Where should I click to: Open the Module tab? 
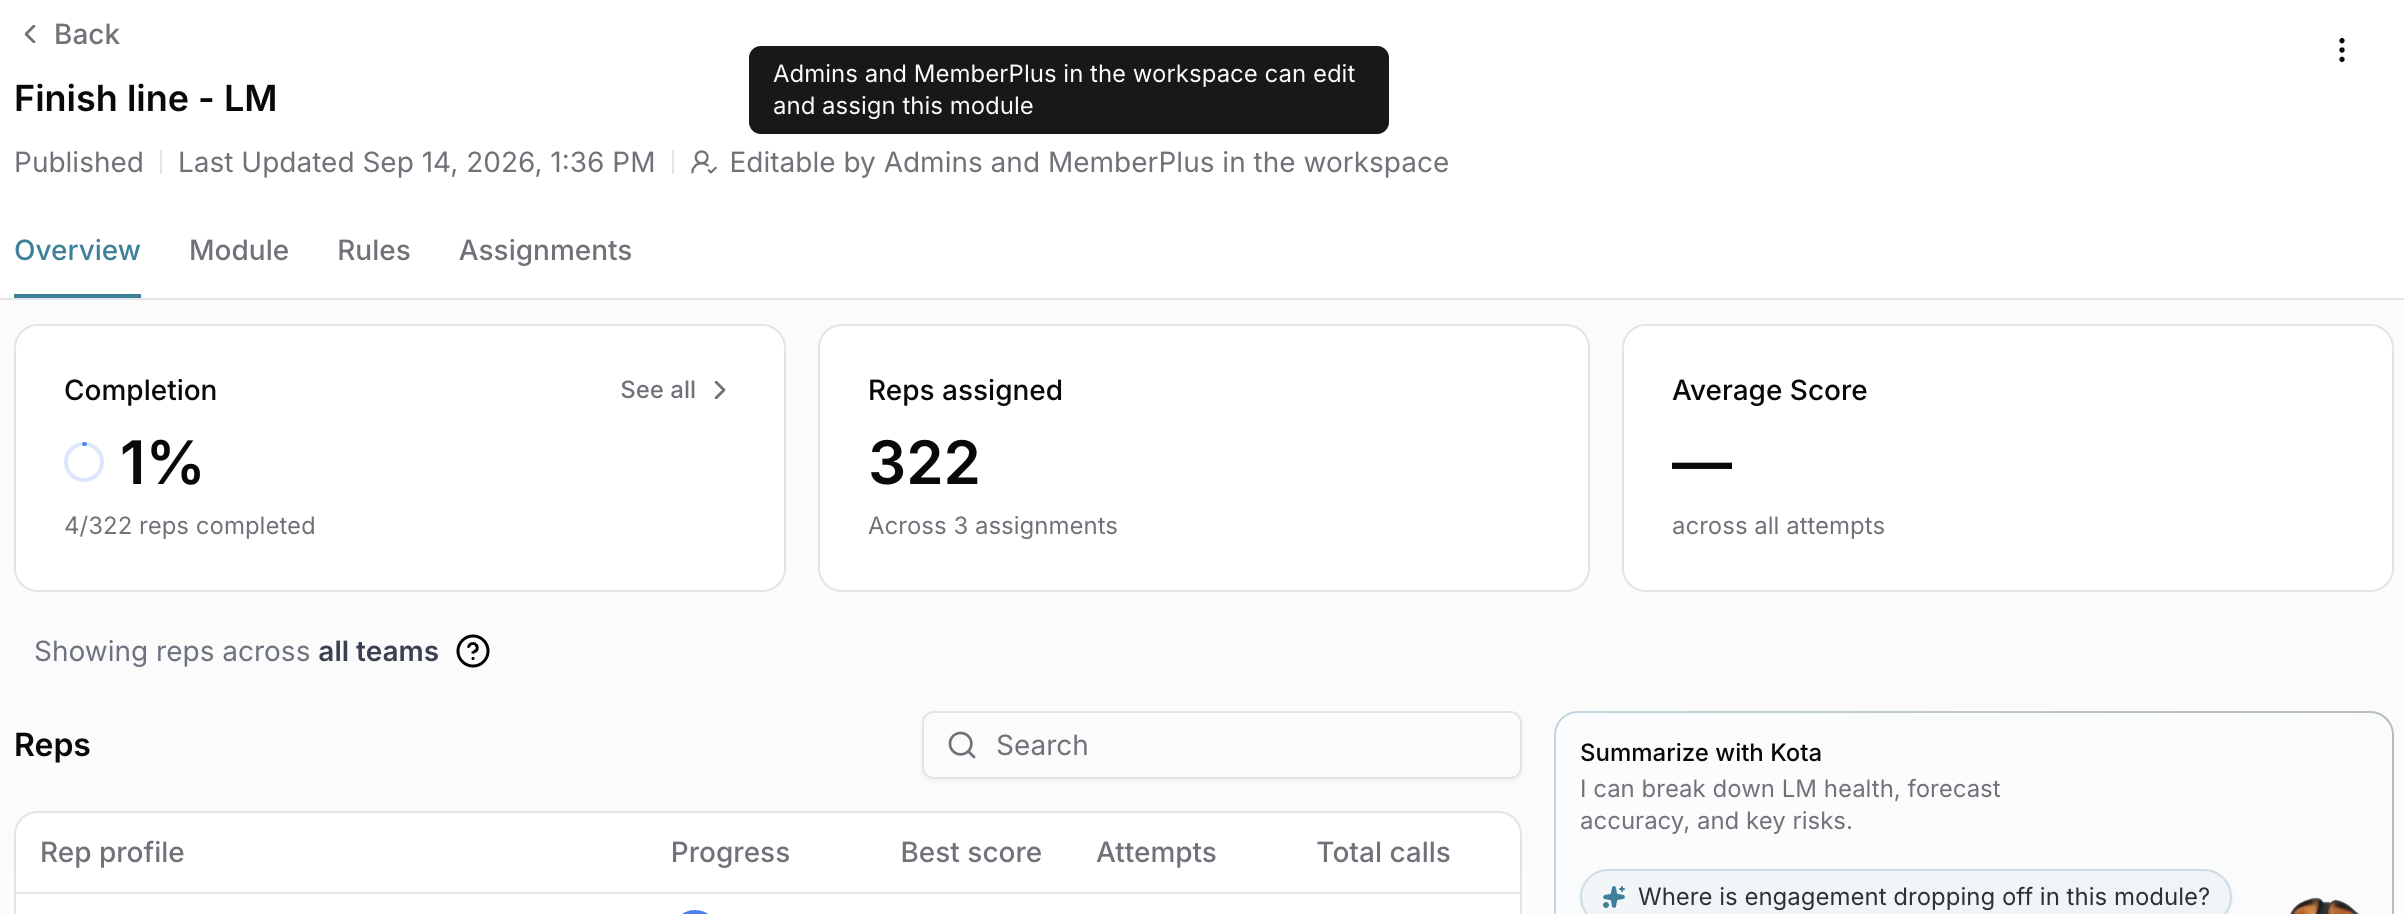click(x=239, y=250)
